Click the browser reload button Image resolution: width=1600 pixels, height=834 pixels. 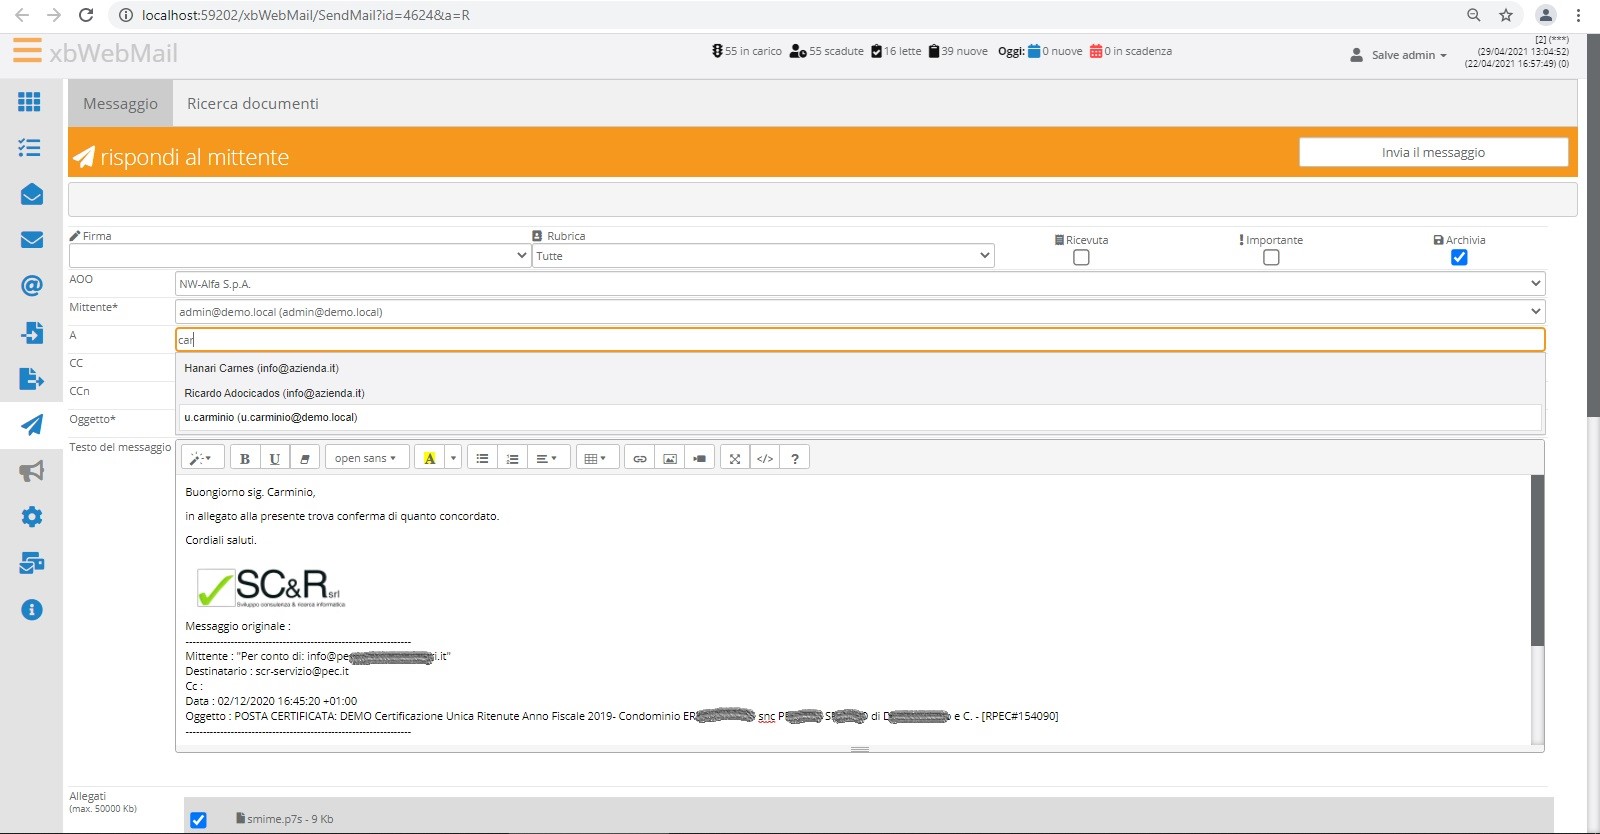pyautogui.click(x=86, y=15)
